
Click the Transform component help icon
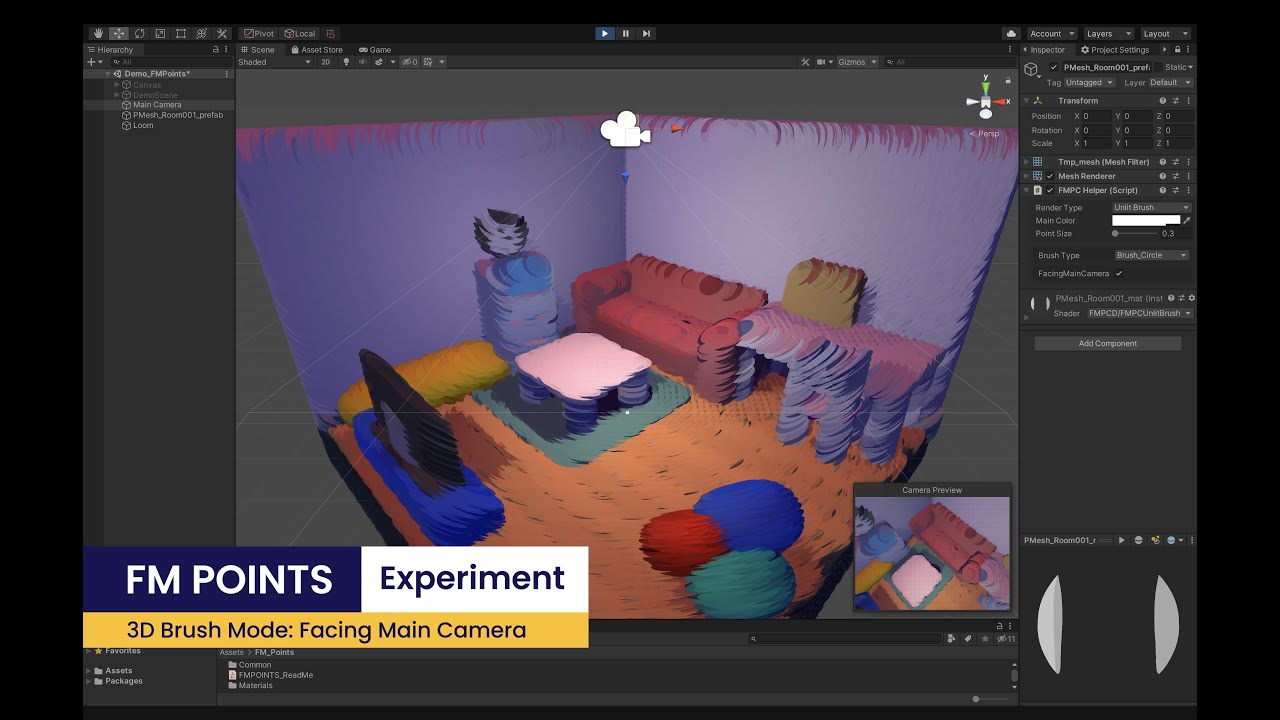[1163, 100]
